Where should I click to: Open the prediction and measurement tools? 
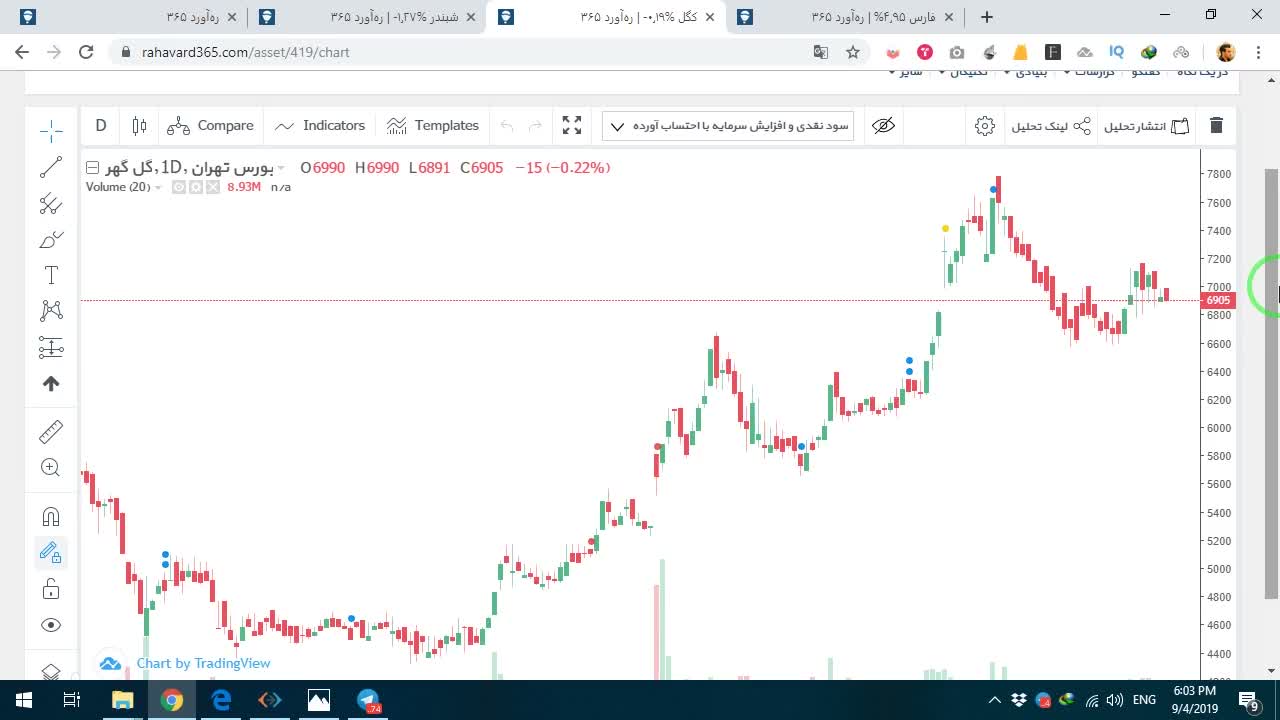pyautogui.click(x=51, y=347)
